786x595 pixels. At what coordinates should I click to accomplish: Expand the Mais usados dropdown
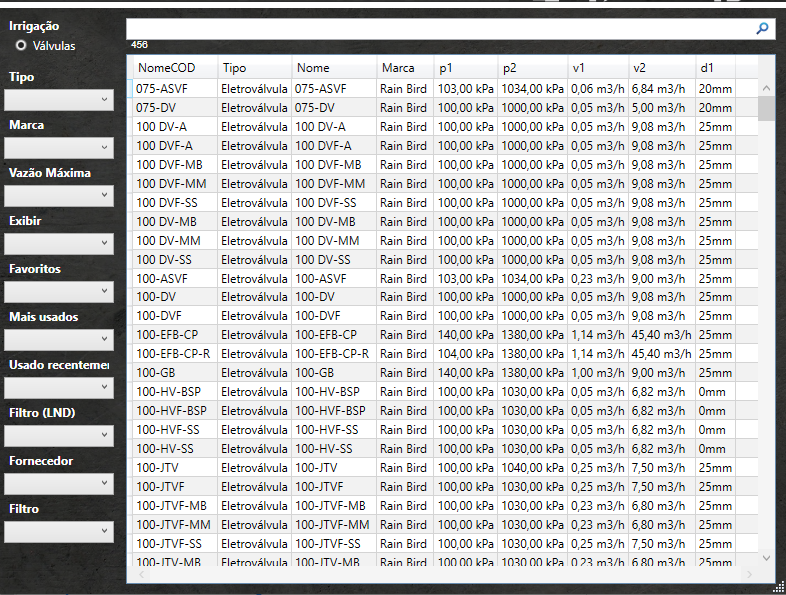pyautogui.click(x=59, y=340)
